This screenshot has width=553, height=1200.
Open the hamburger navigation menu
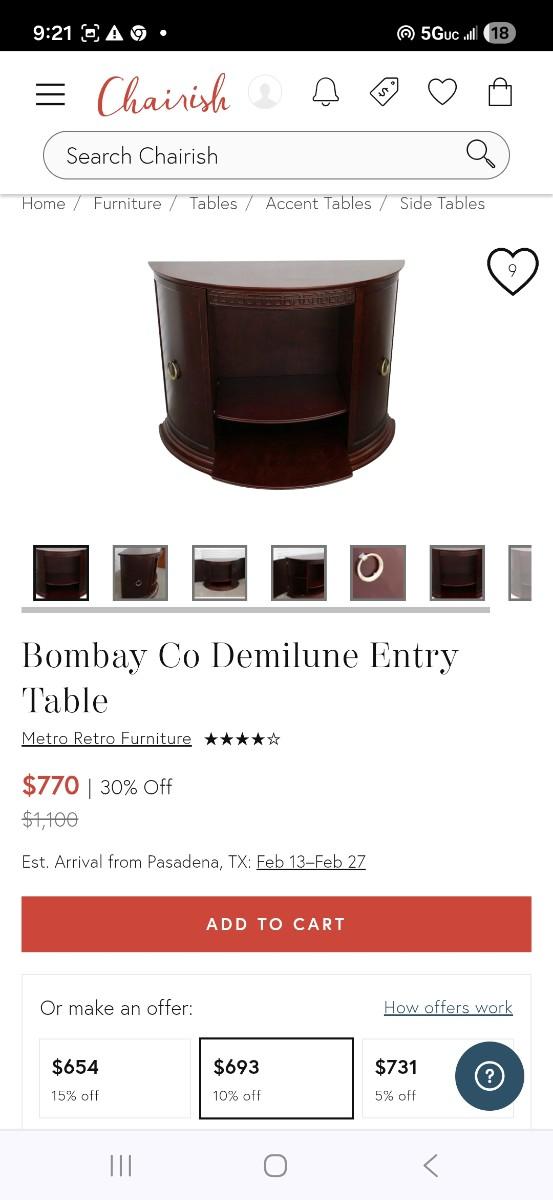click(50, 94)
